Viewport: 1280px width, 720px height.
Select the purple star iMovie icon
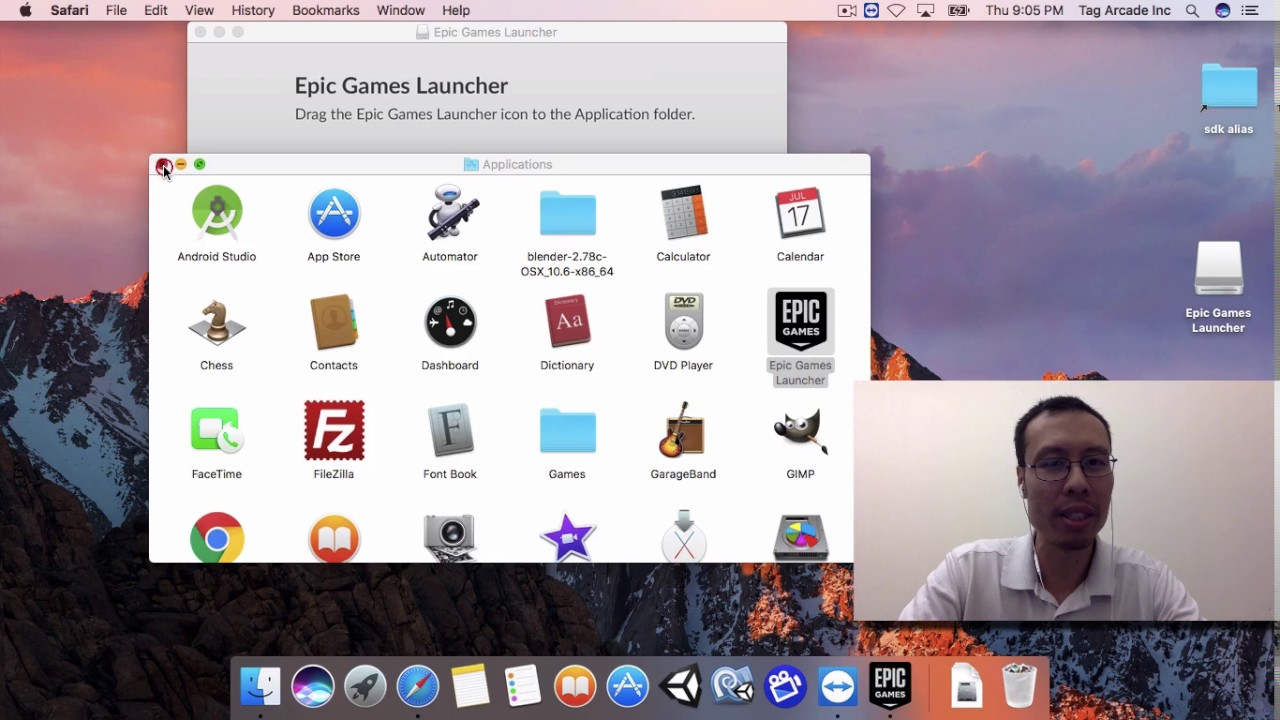[x=567, y=538]
